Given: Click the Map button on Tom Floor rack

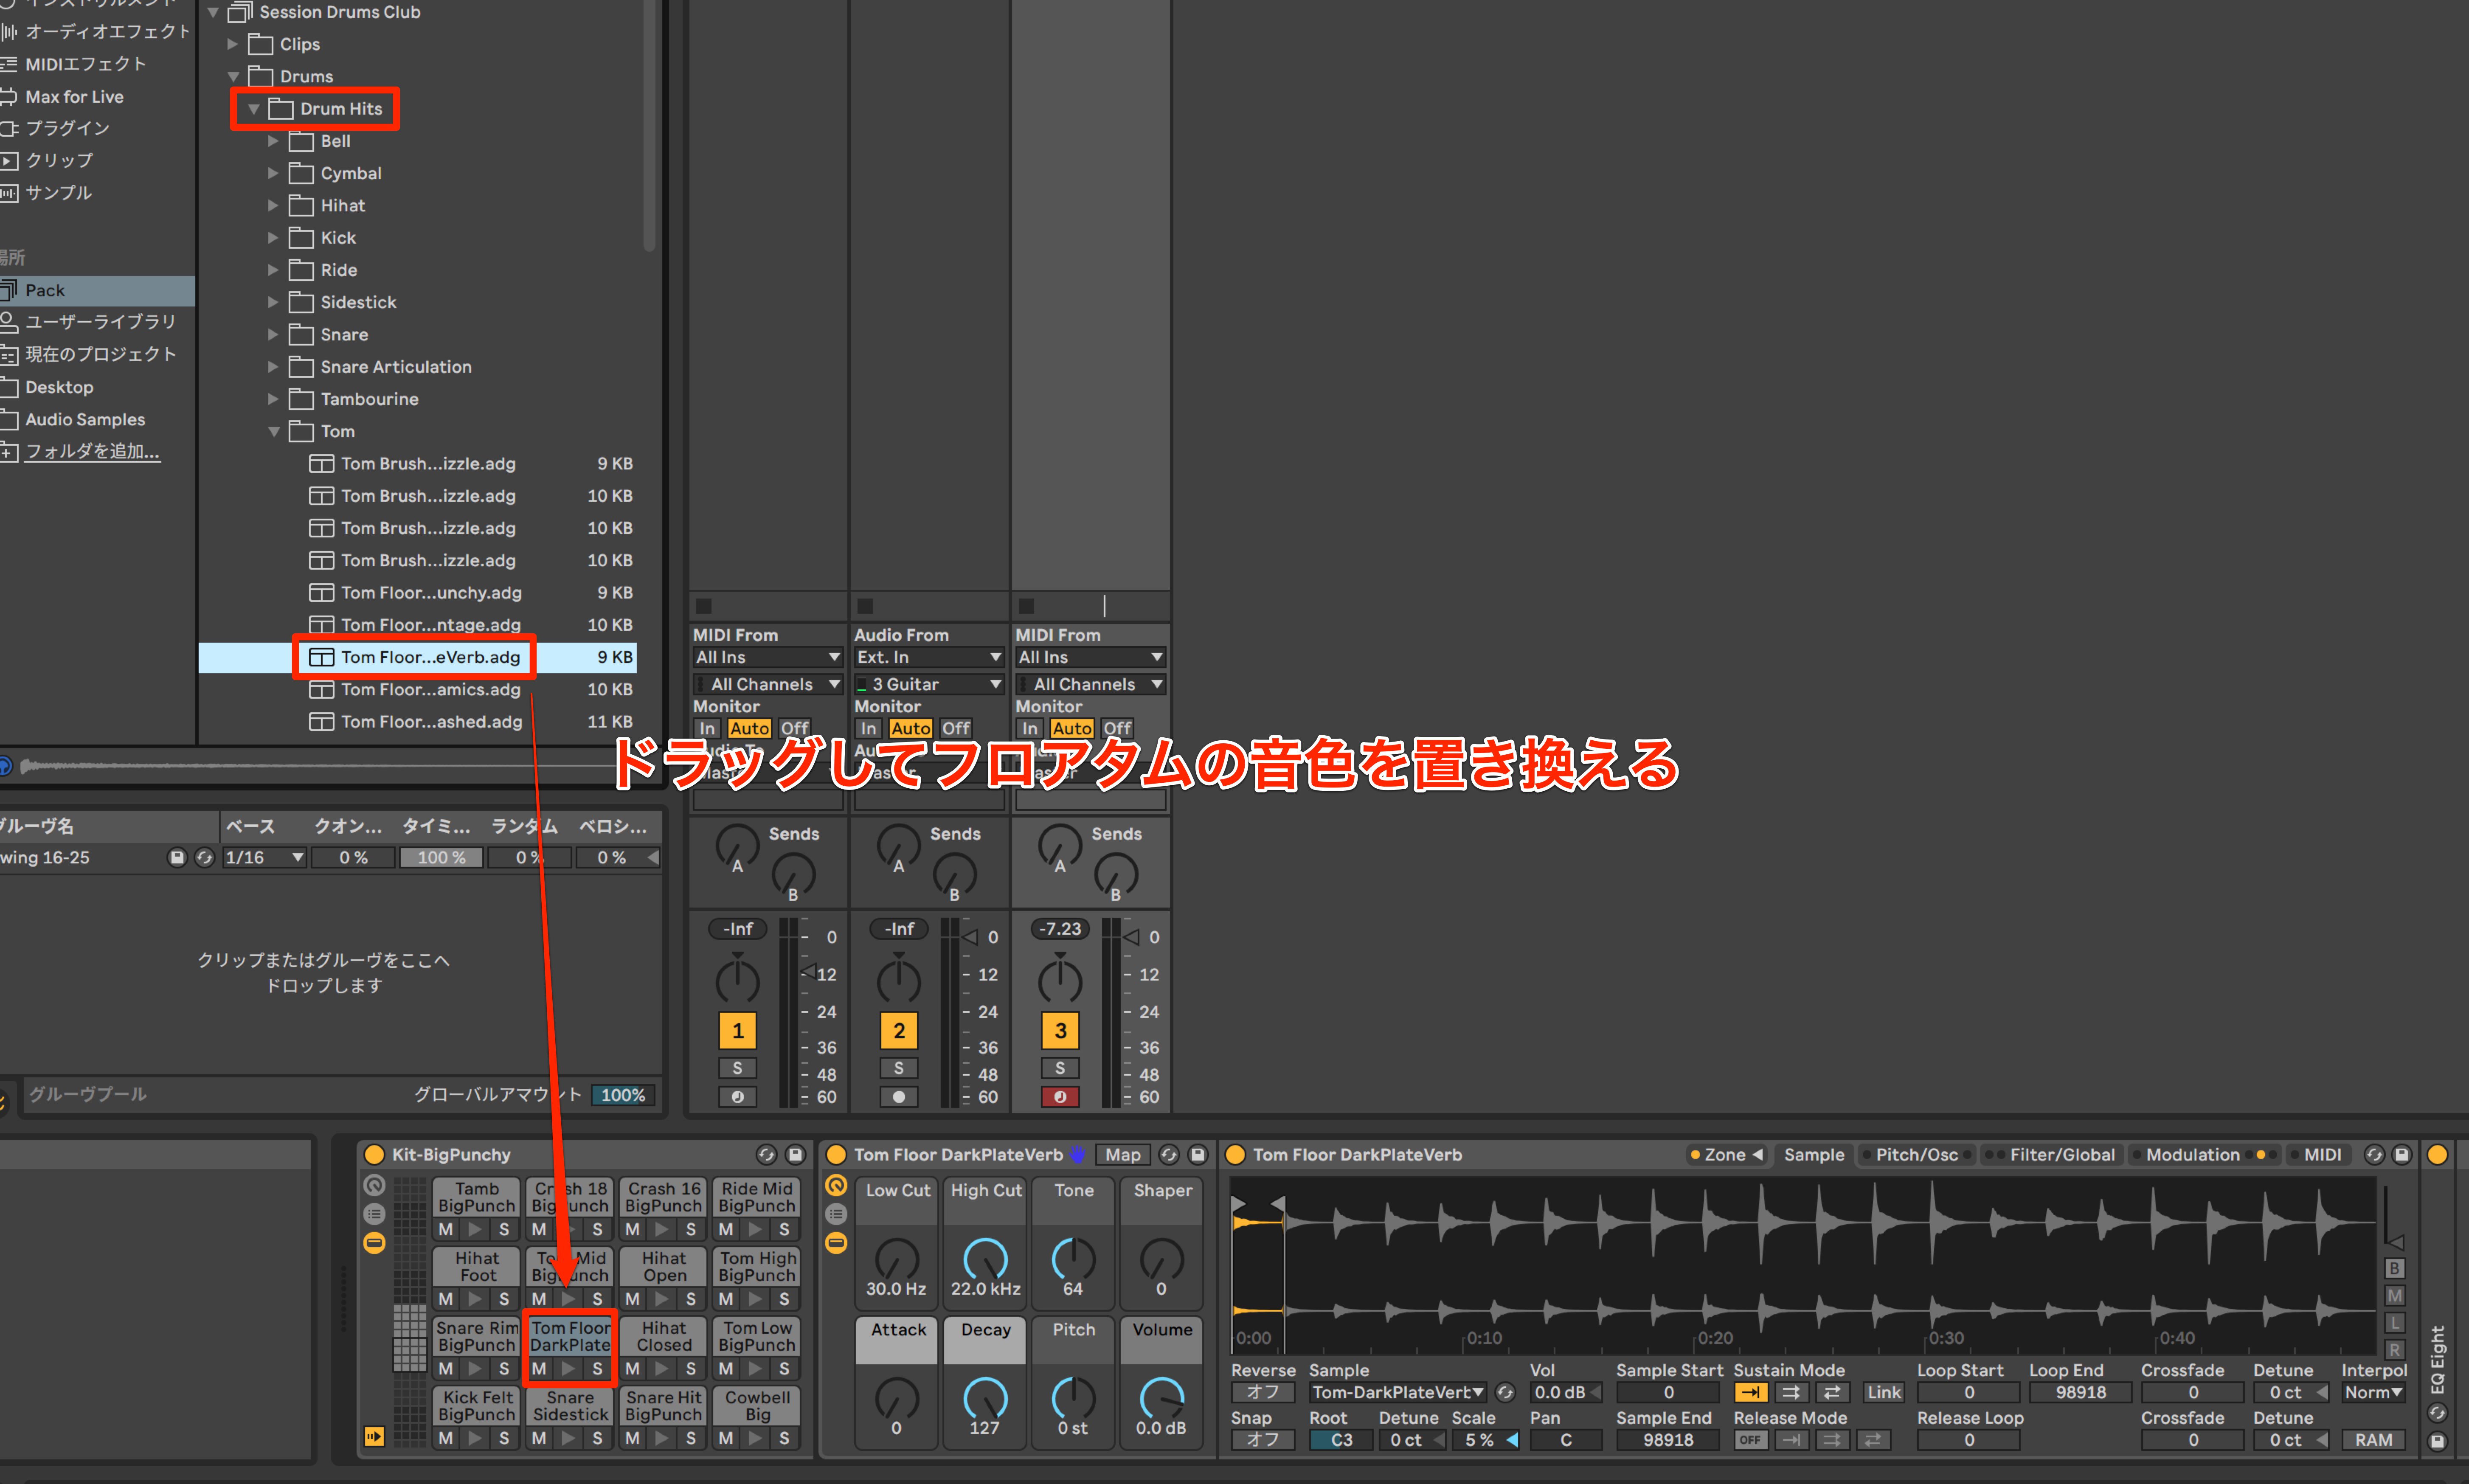Looking at the screenshot, I should [x=1123, y=1154].
